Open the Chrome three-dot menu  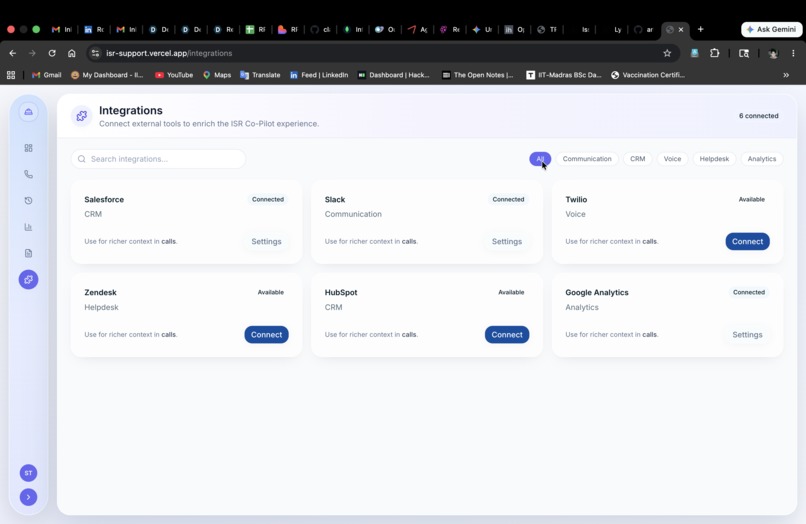pyautogui.click(x=793, y=53)
